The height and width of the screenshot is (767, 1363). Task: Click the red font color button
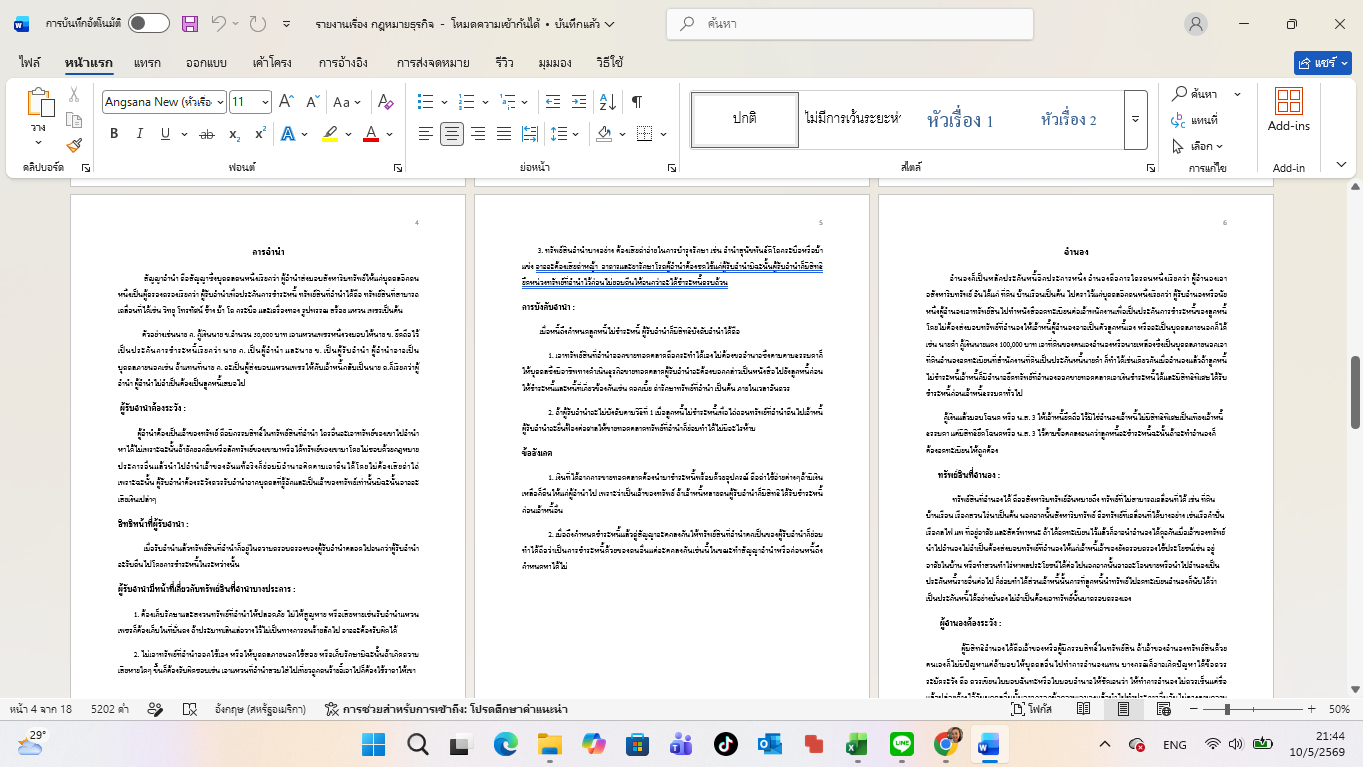[371, 134]
